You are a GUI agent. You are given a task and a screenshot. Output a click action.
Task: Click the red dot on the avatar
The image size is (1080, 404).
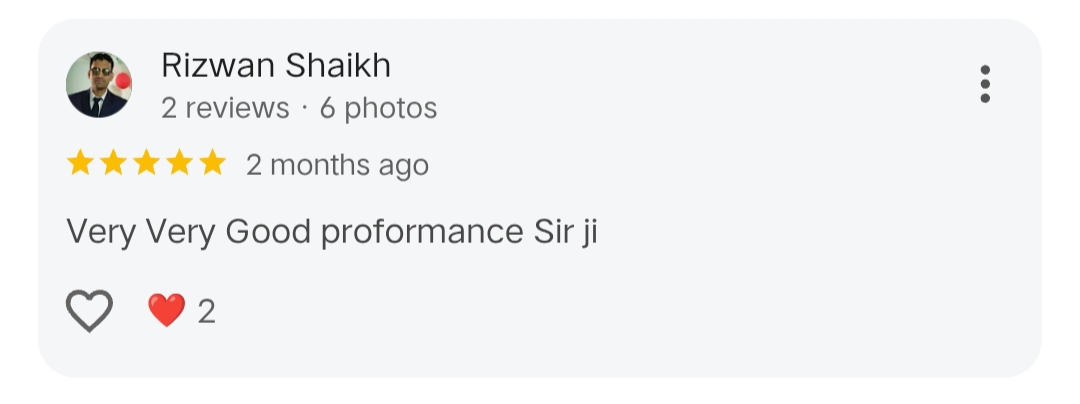pyautogui.click(x=123, y=81)
